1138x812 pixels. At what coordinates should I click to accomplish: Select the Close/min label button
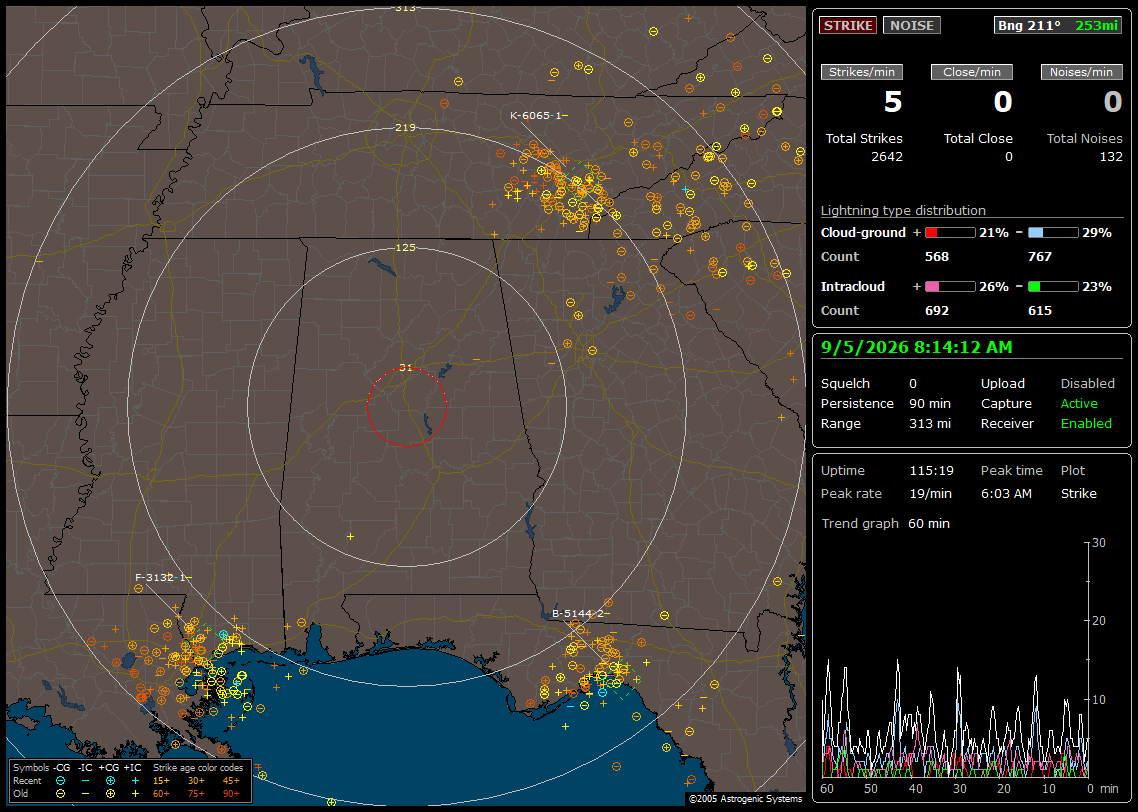point(972,72)
